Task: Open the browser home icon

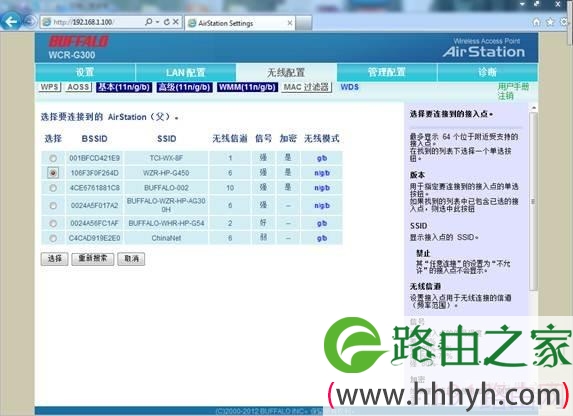Action: [536, 22]
